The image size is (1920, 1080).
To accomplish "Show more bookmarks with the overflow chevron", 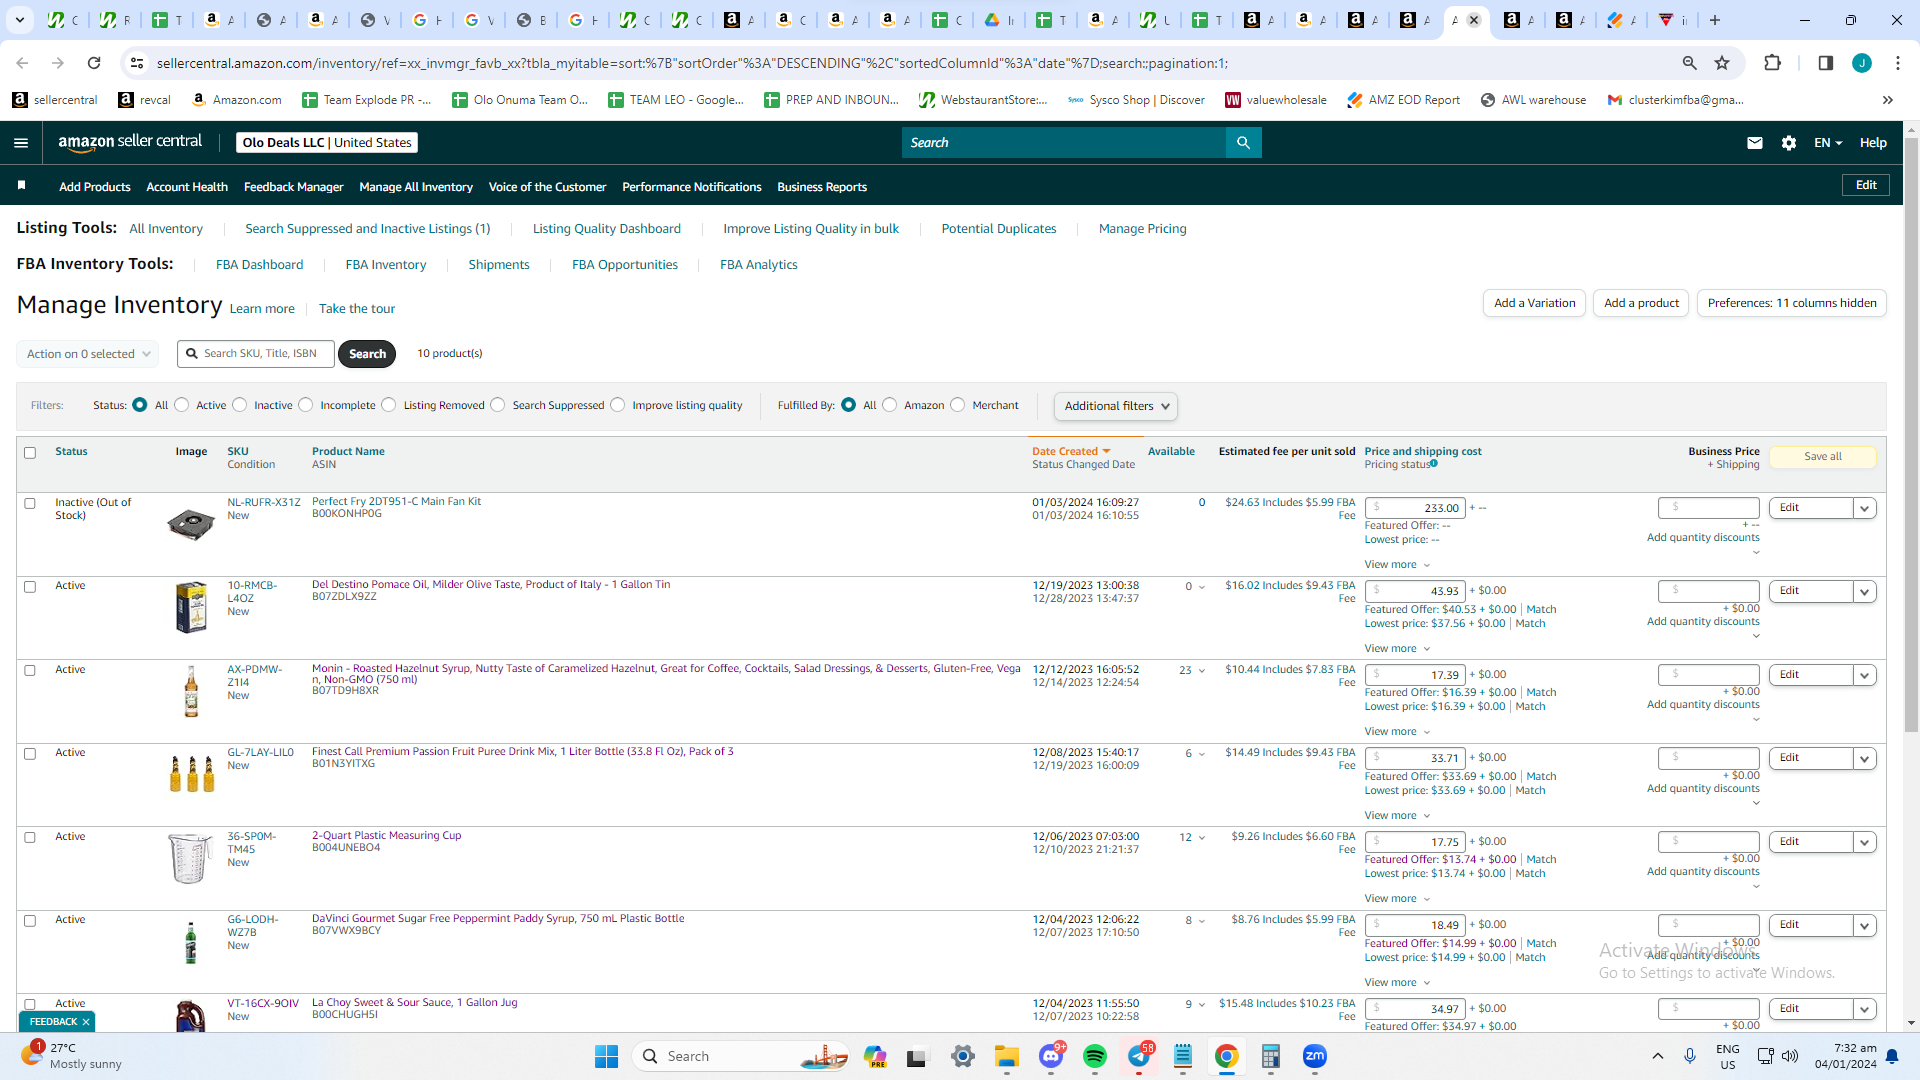I will 1887,100.
